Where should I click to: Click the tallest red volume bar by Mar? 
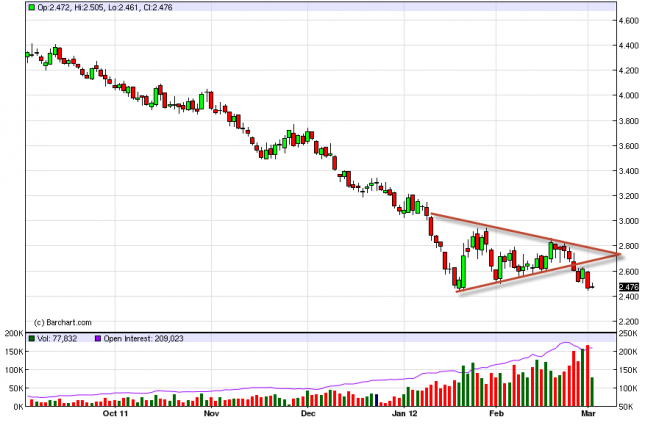click(587, 376)
